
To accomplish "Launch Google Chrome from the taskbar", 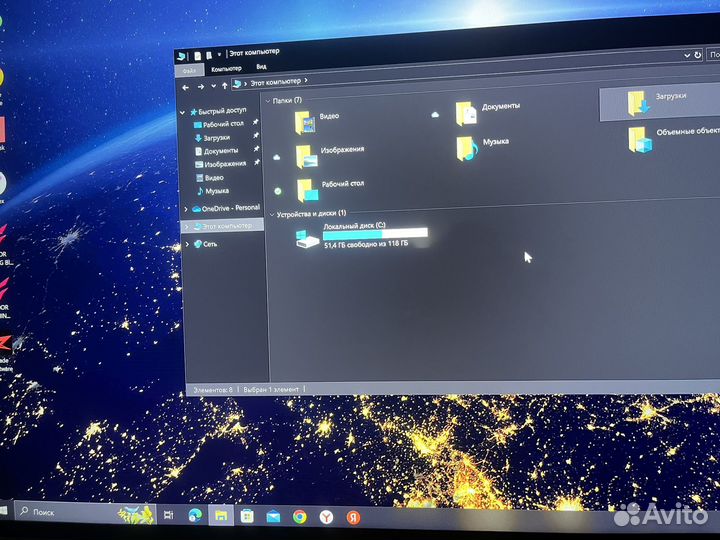I will 299,517.
